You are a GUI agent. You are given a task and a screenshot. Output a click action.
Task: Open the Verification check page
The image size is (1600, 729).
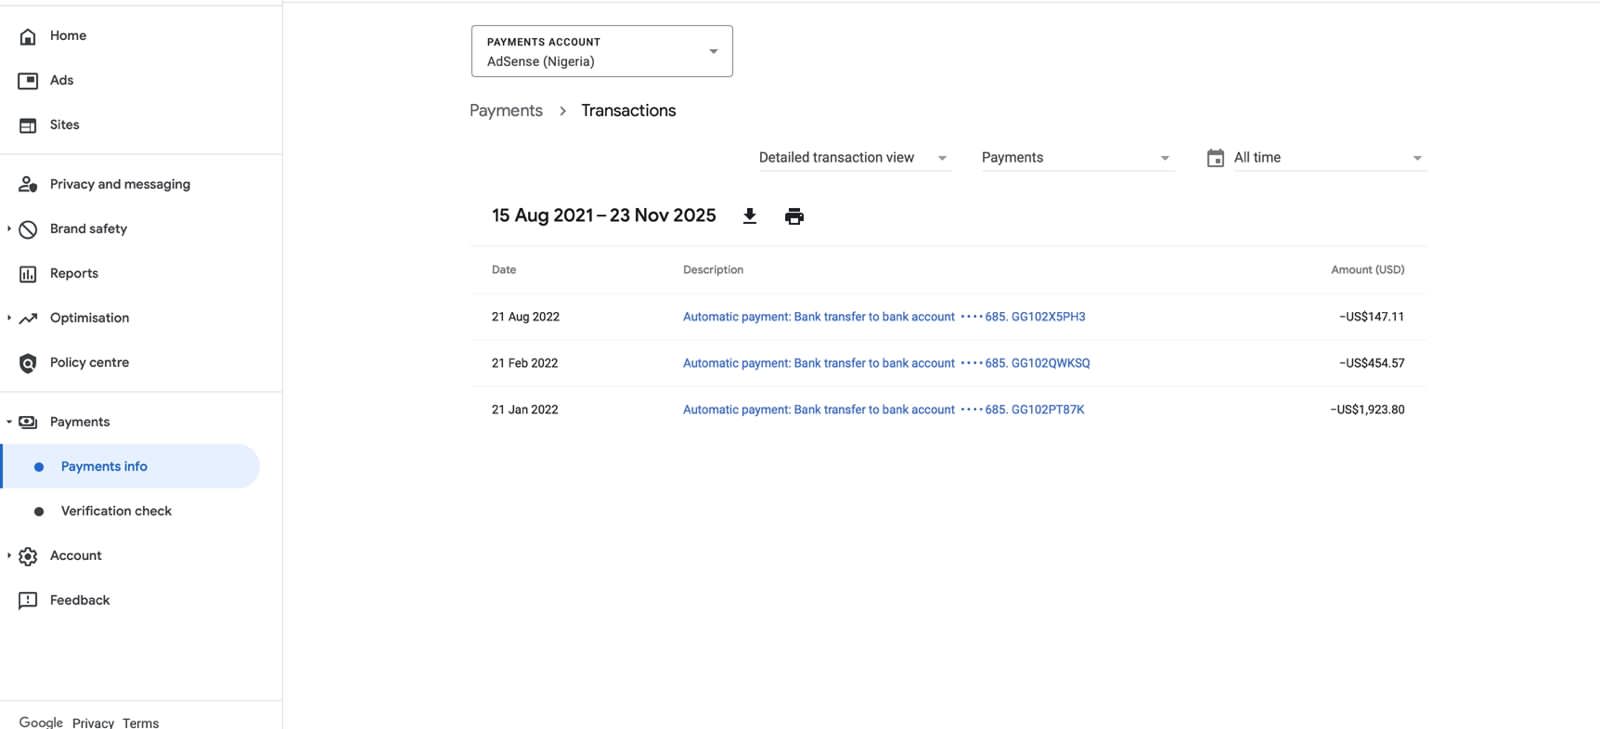click(116, 511)
